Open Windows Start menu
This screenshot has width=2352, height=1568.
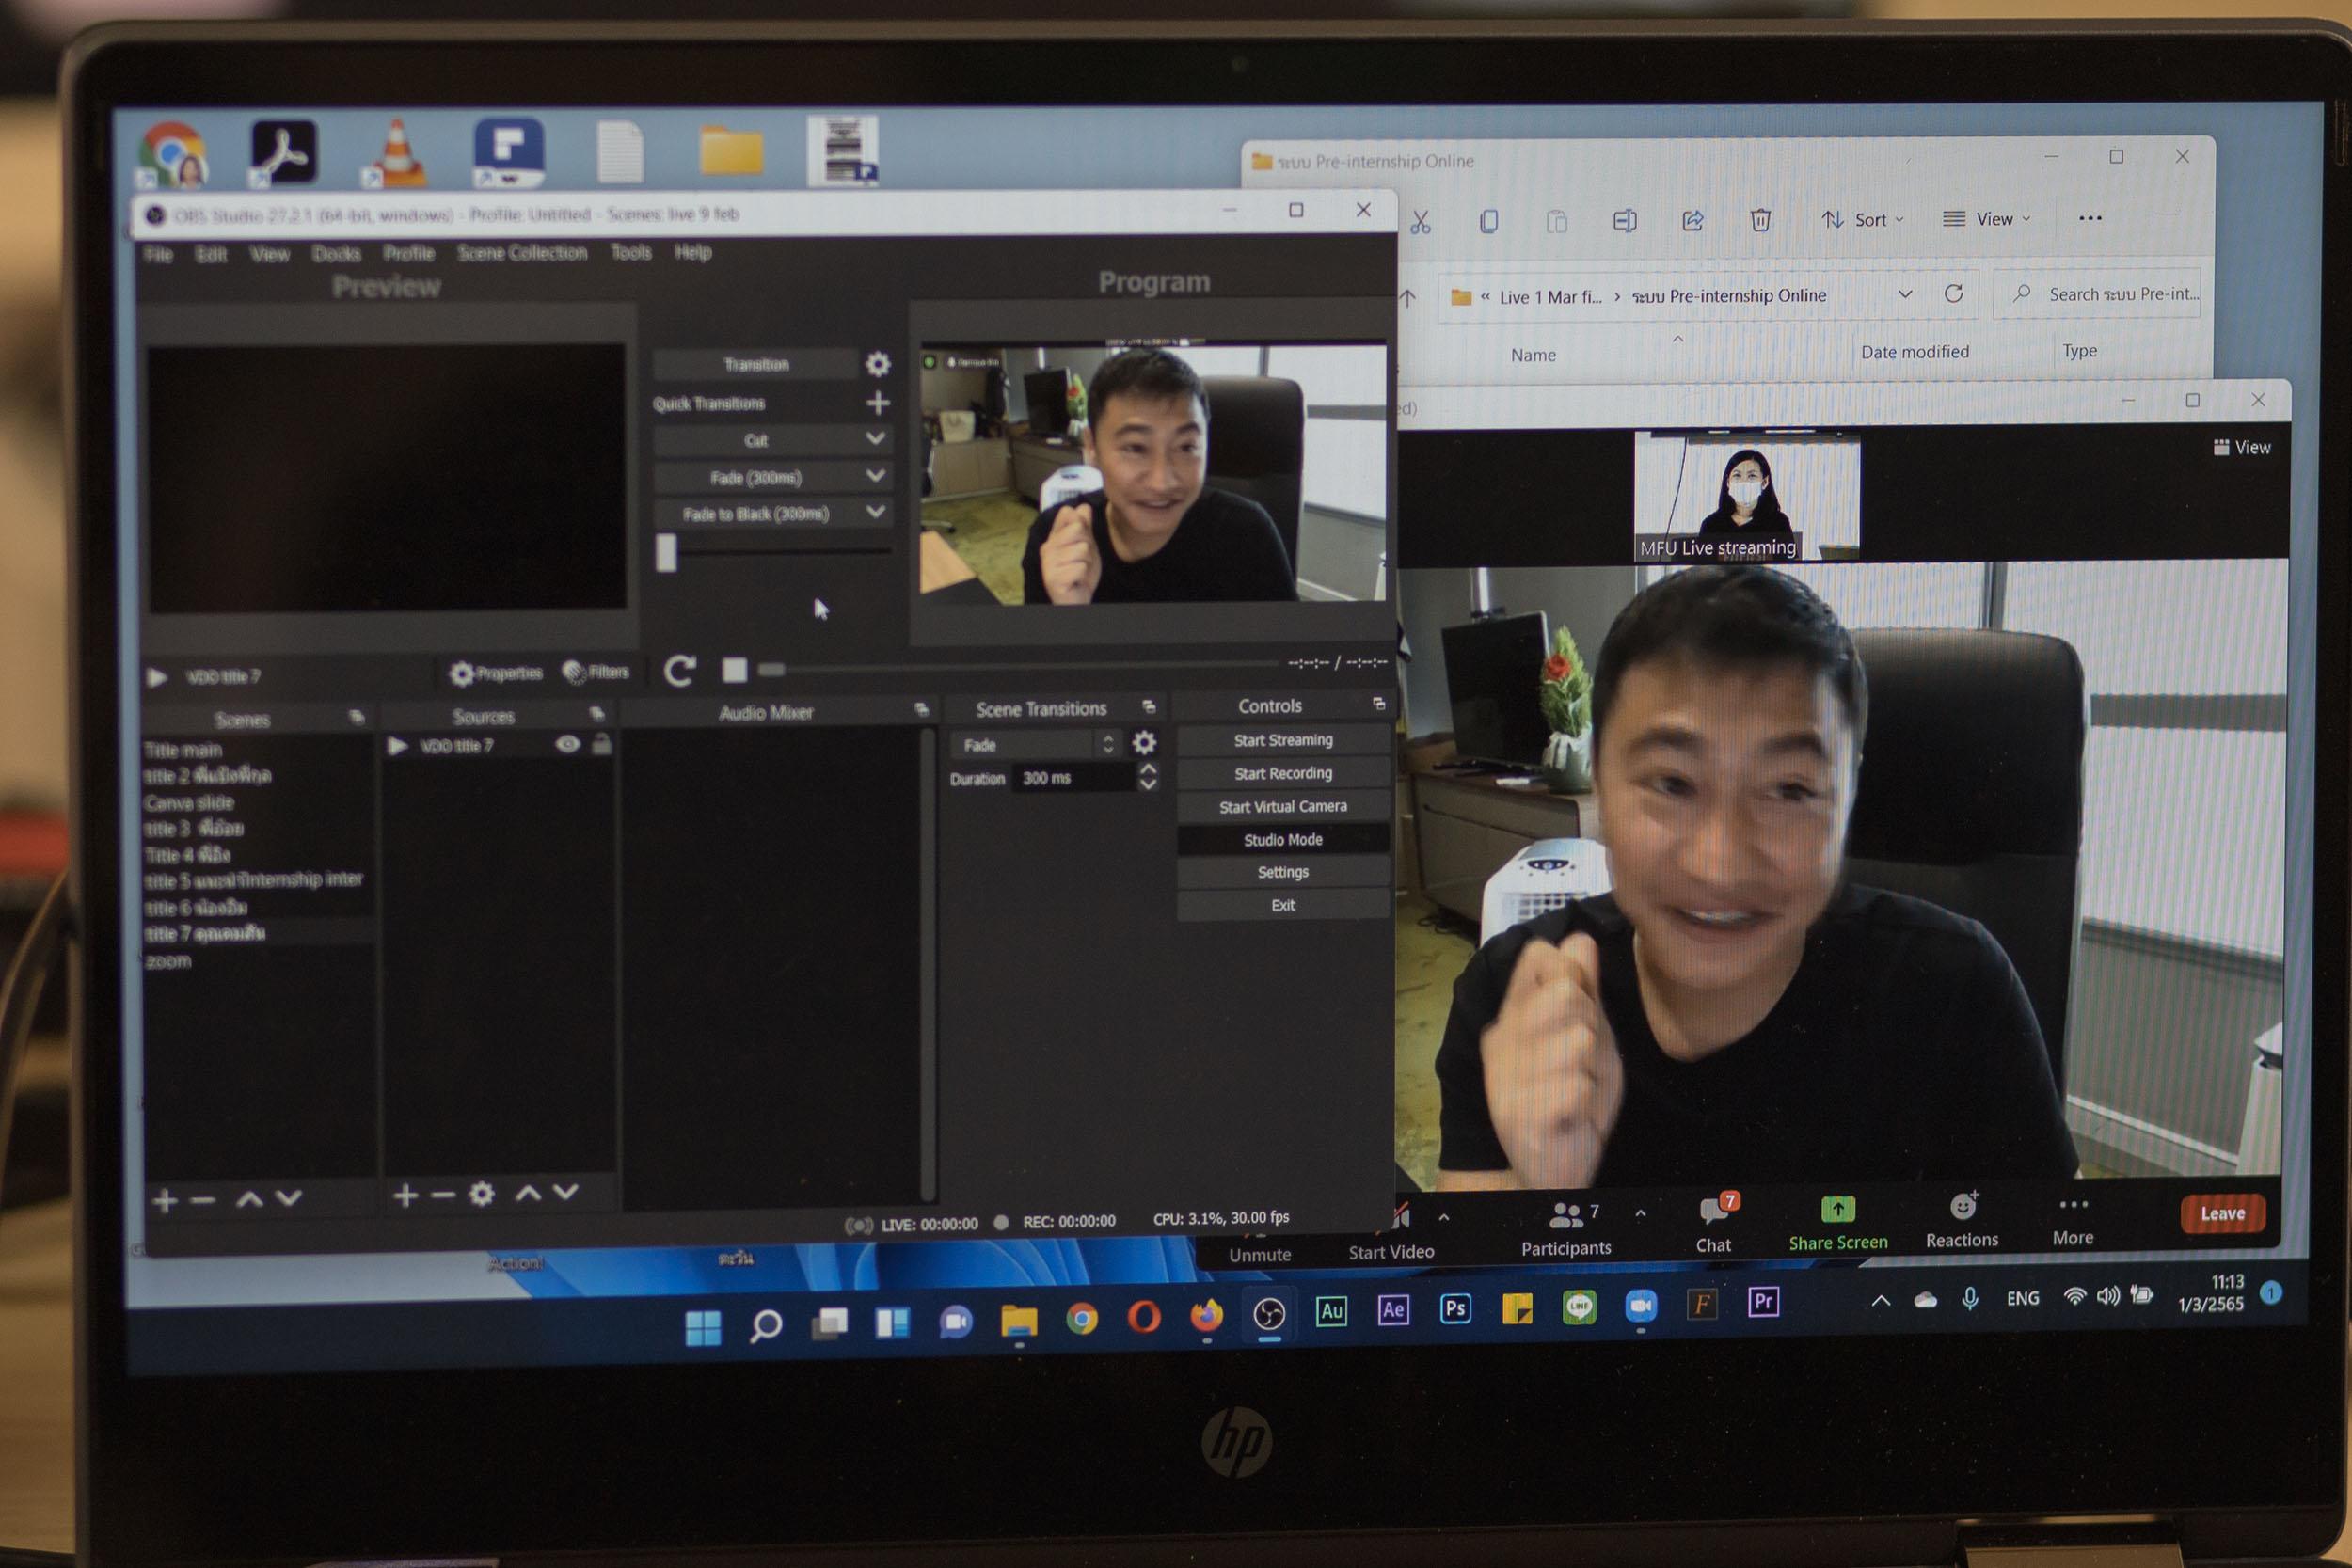703,1329
